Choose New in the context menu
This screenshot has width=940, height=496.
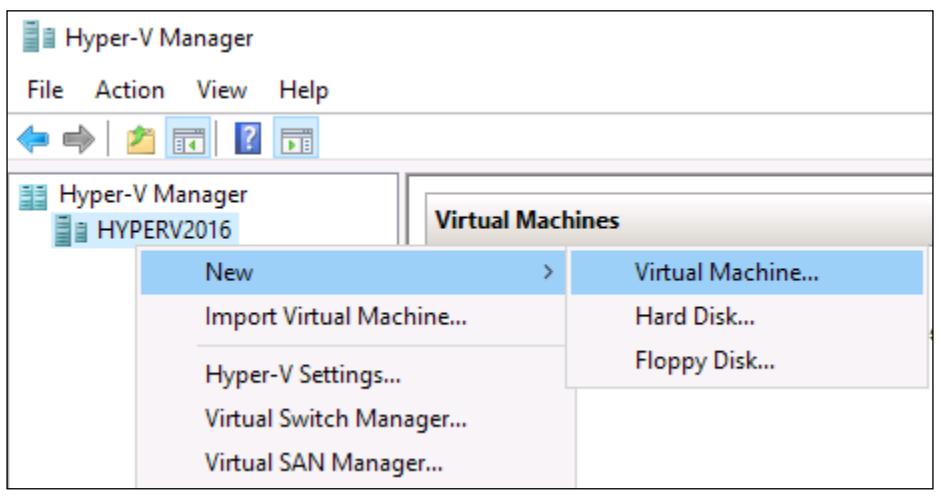(x=353, y=272)
